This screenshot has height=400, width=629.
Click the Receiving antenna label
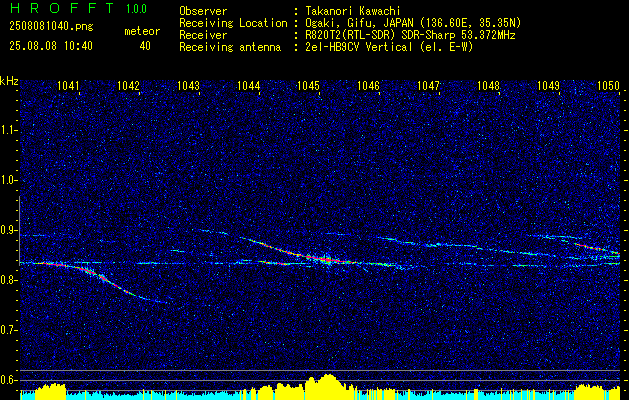click(x=230, y=47)
